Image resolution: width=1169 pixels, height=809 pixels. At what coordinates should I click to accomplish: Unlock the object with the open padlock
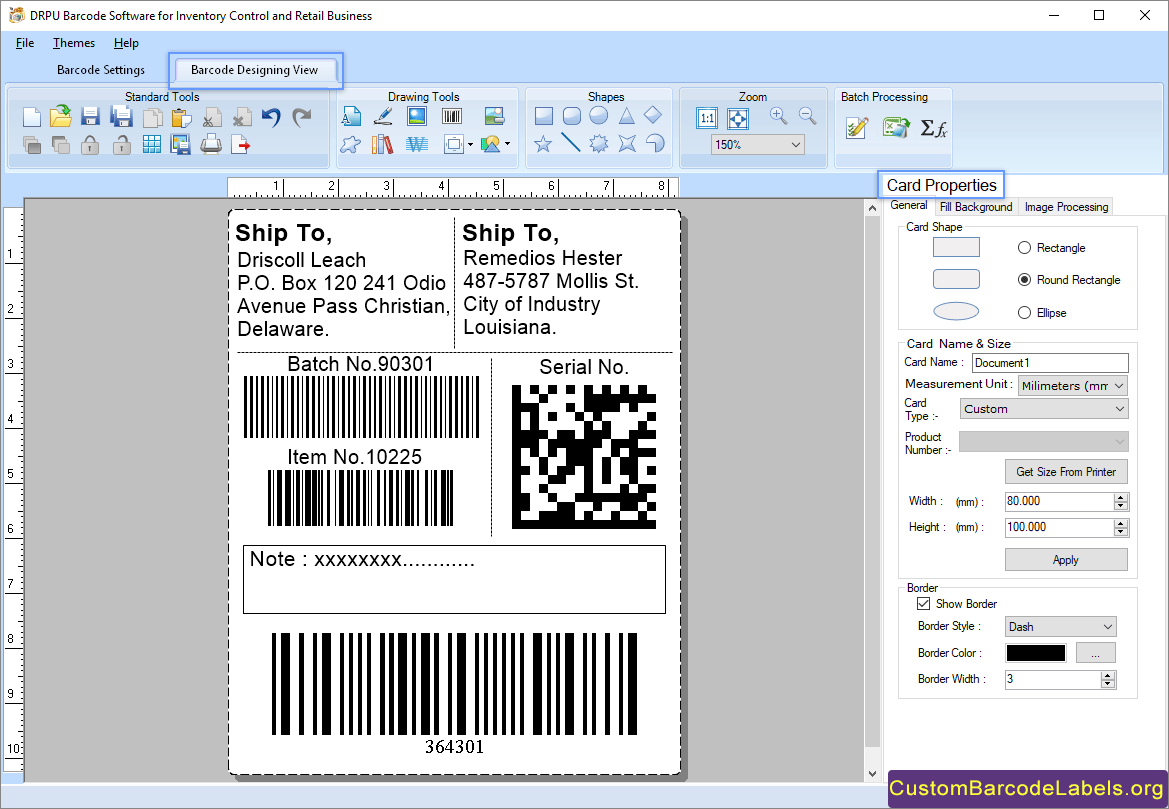click(x=122, y=145)
